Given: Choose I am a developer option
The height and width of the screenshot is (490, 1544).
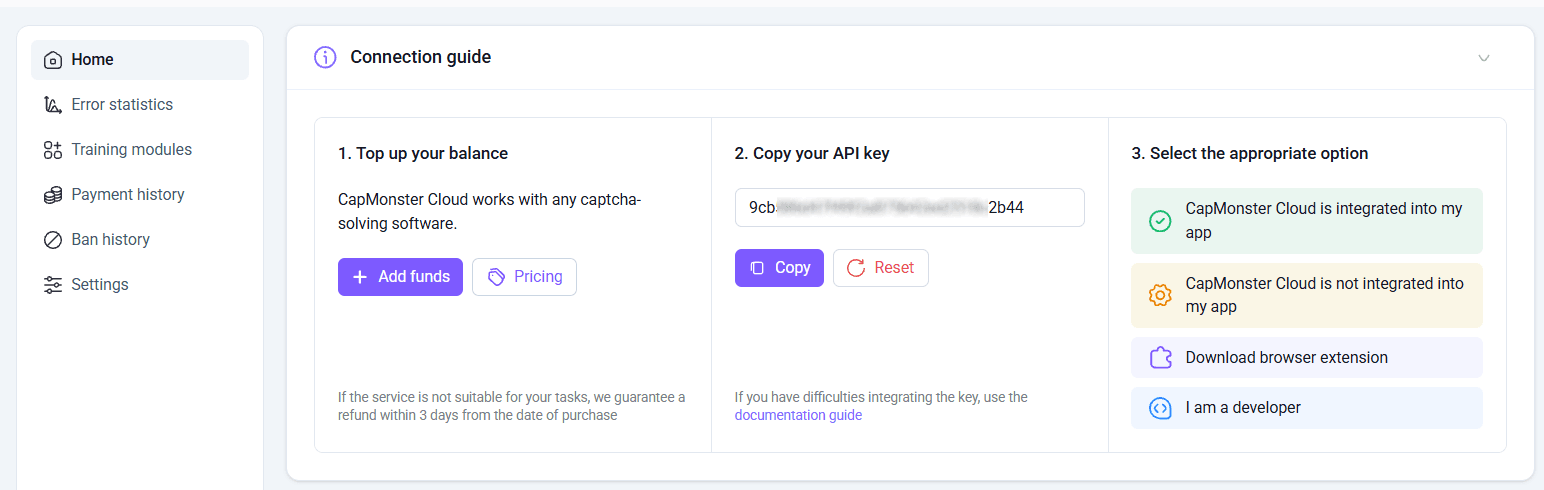Looking at the screenshot, I should tap(1307, 408).
